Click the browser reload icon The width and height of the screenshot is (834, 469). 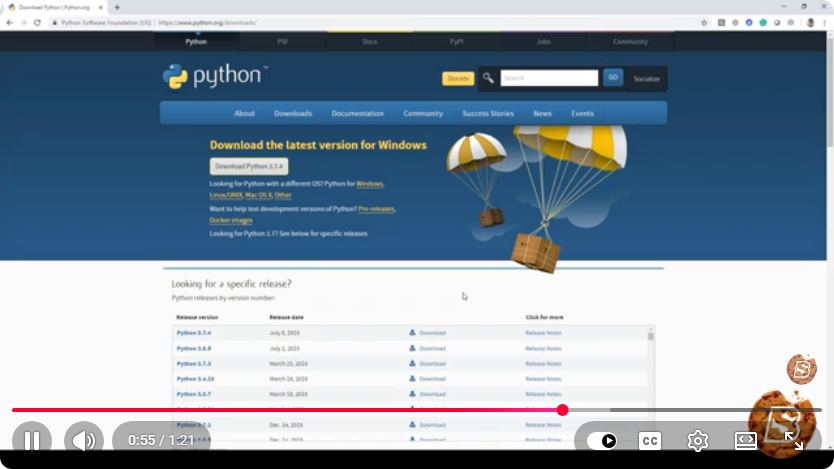click(37, 22)
